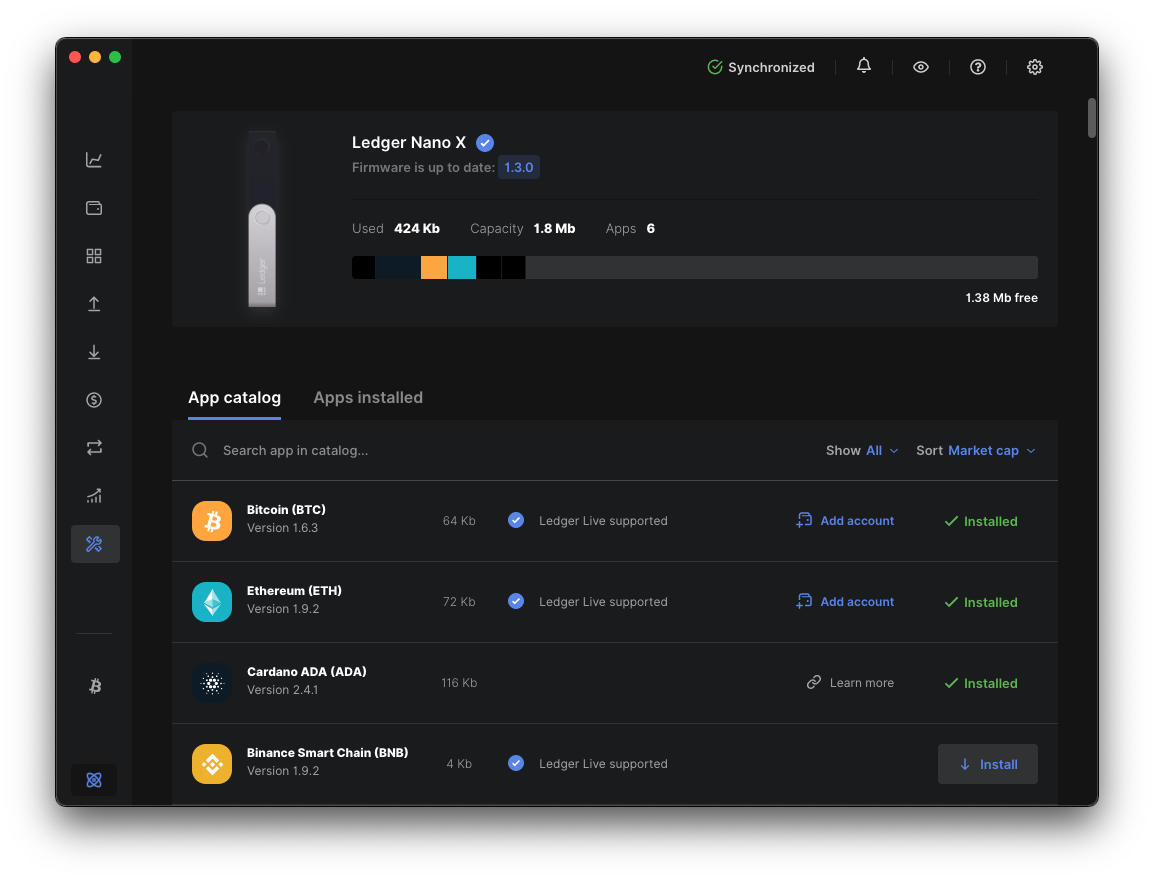Click the search magnifier icon

(x=200, y=450)
